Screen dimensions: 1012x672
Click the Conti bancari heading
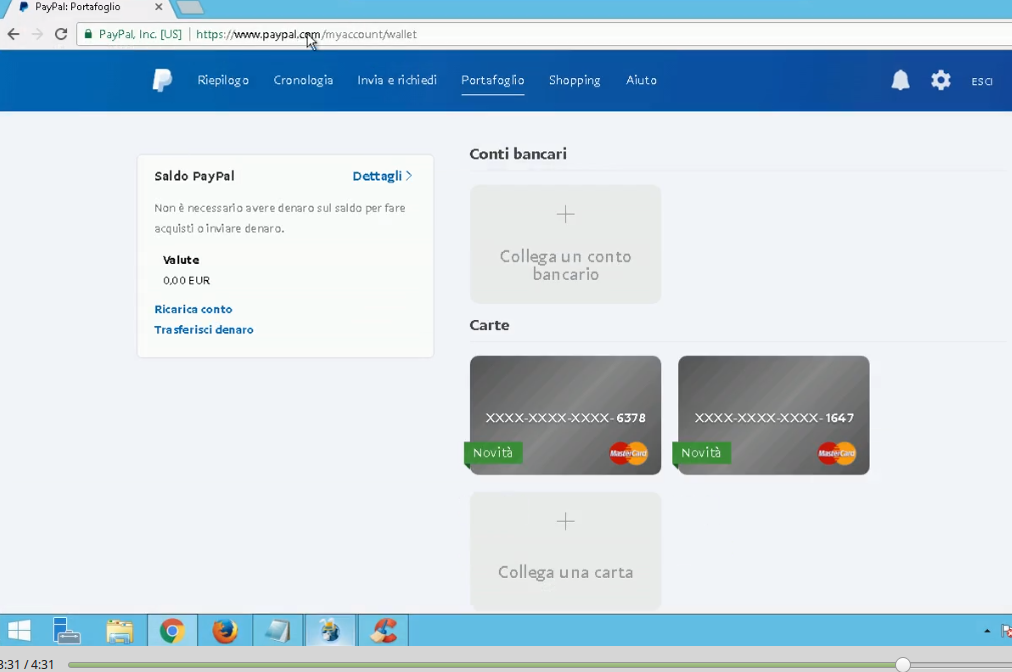tap(518, 154)
